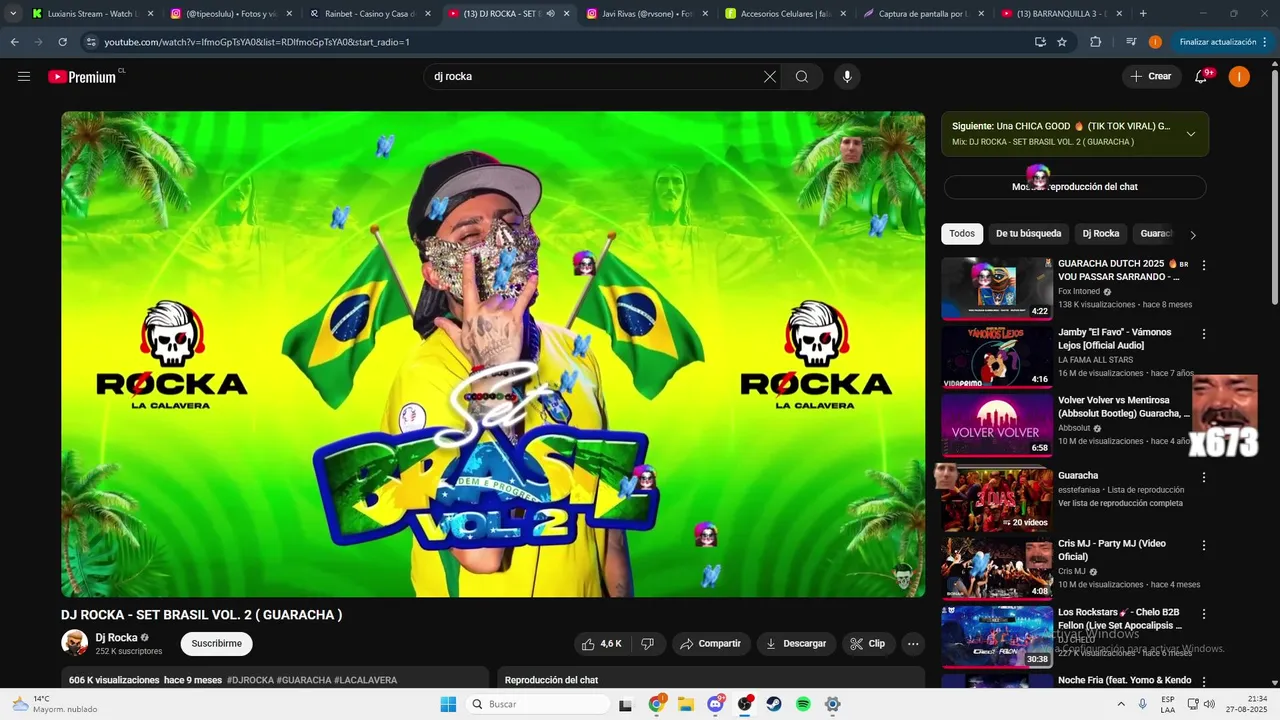Expand the Siguiente mix queue panel
This screenshot has height=720, width=1280.
point(1190,134)
